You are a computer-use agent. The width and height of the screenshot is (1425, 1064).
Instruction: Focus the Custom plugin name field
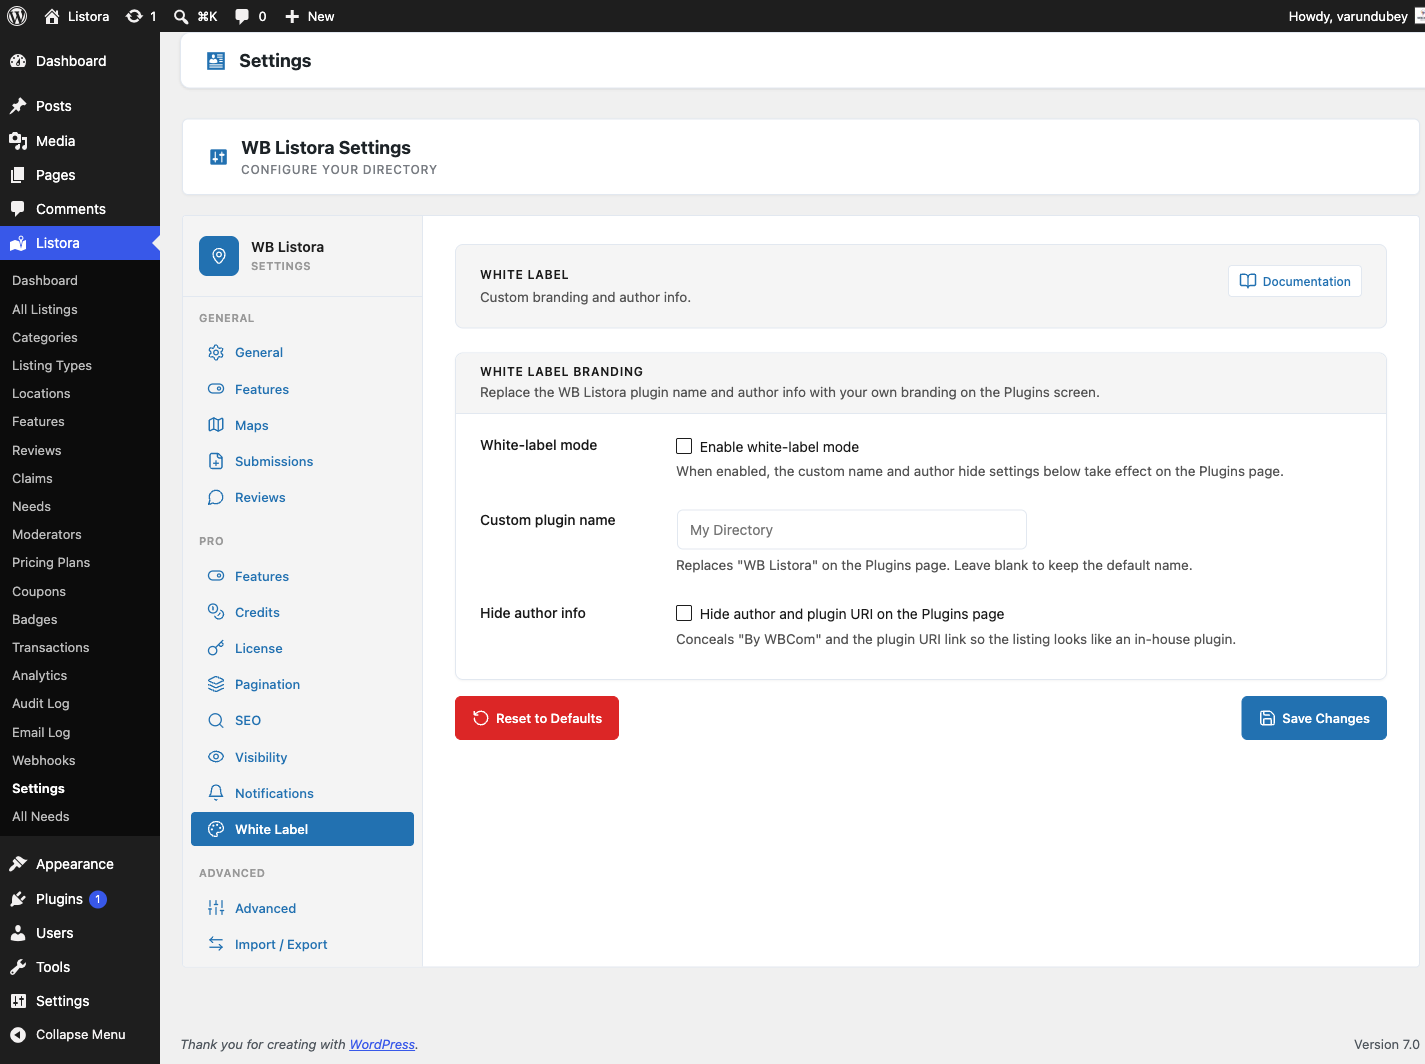pyautogui.click(x=852, y=529)
